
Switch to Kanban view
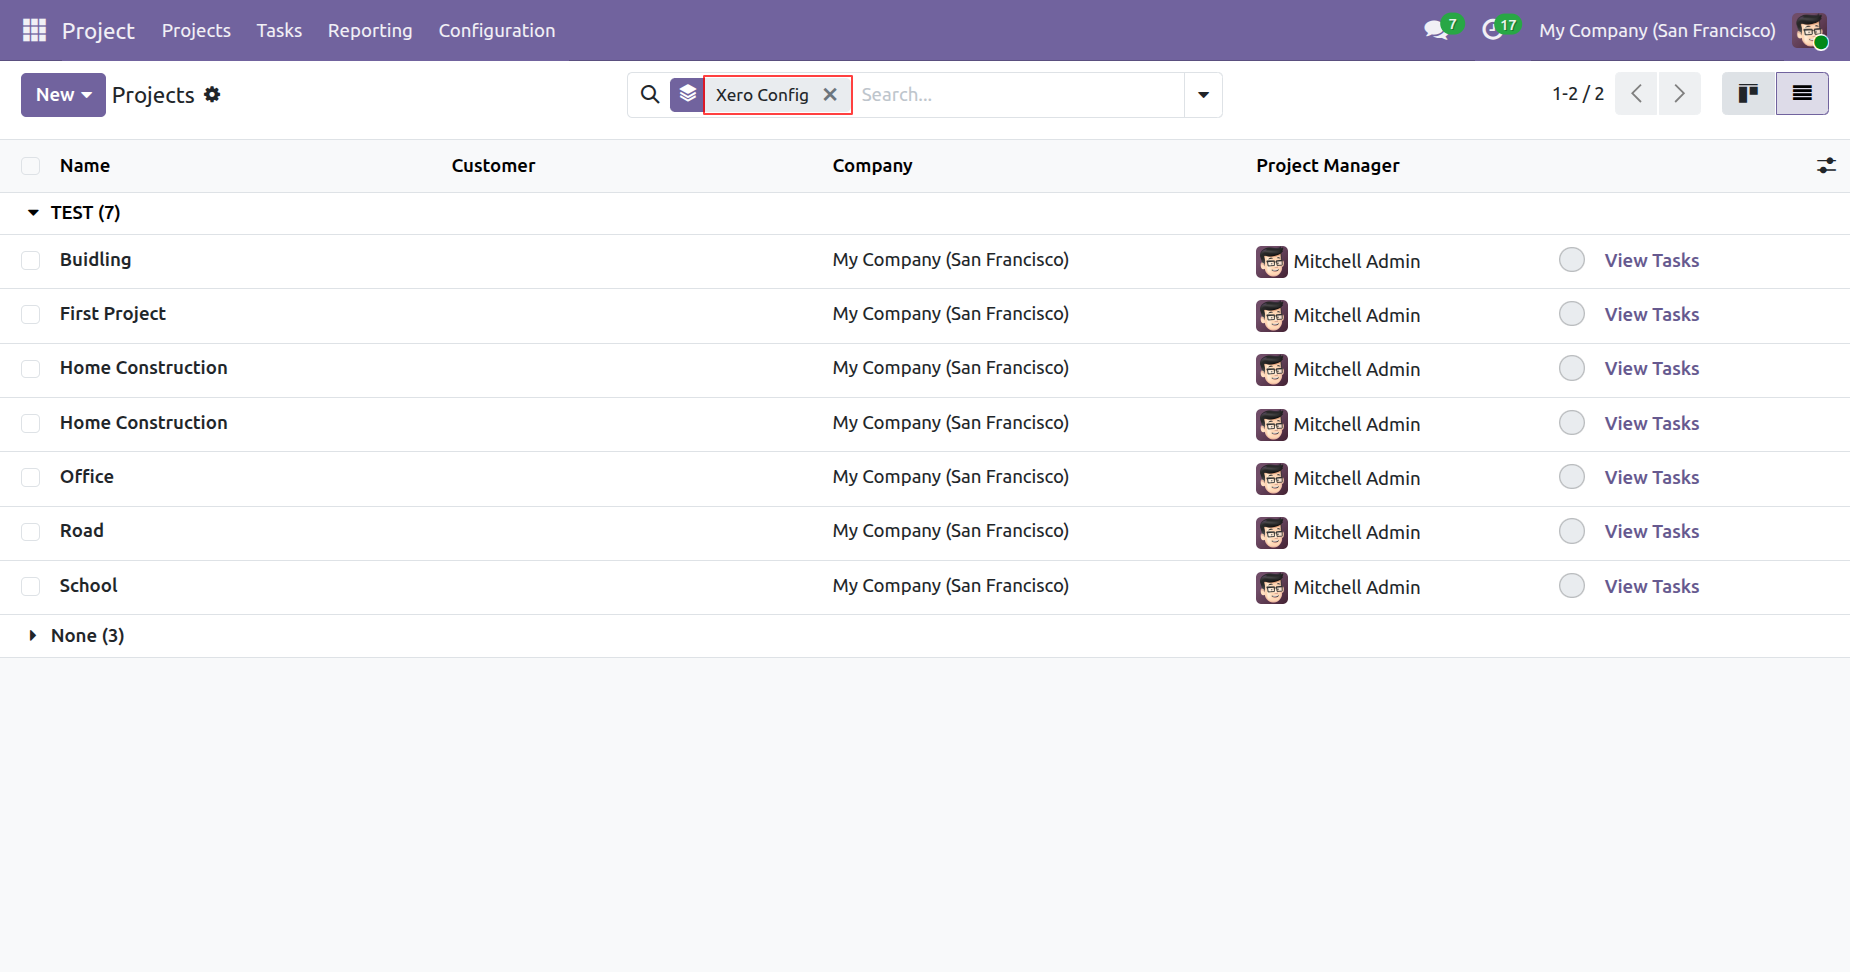[x=1748, y=94]
